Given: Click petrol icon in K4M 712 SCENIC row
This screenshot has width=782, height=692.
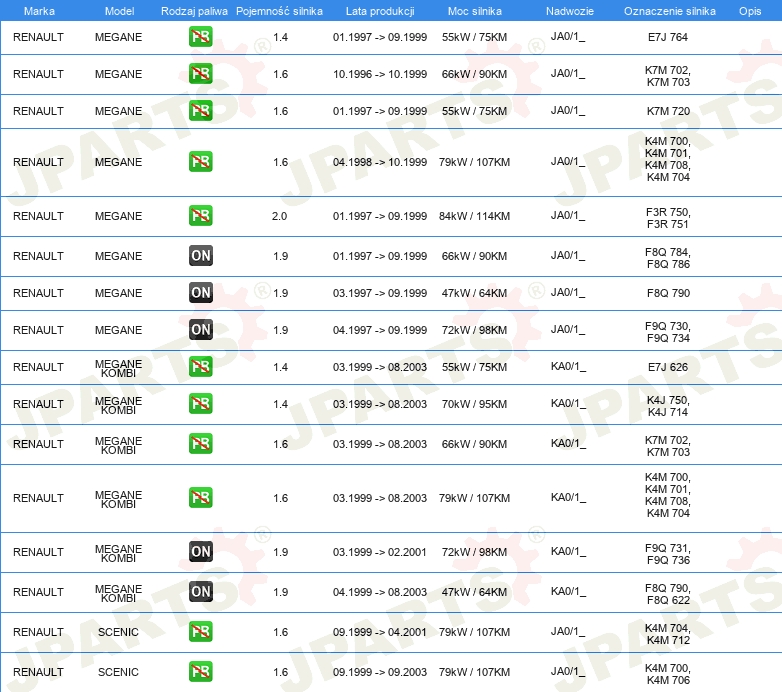Looking at the screenshot, I should (x=200, y=632).
